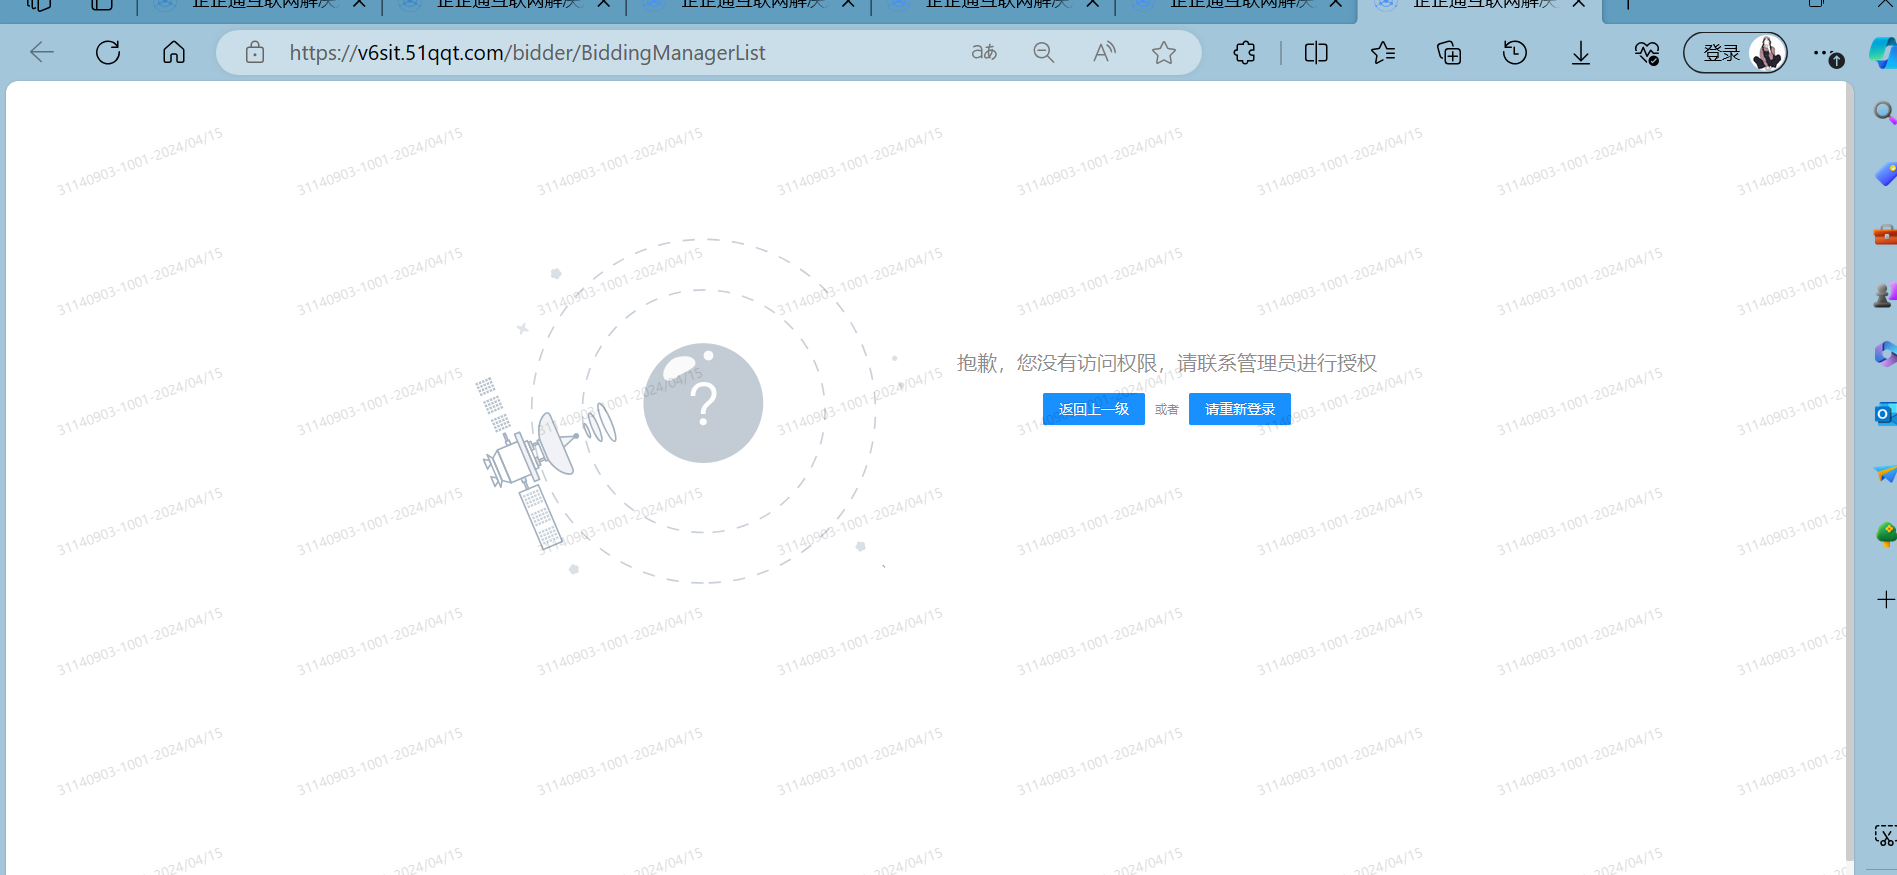Viewport: 1897px width, 875px height.
Task: Open the E-tree icon in the sidebar
Action: point(1885,534)
